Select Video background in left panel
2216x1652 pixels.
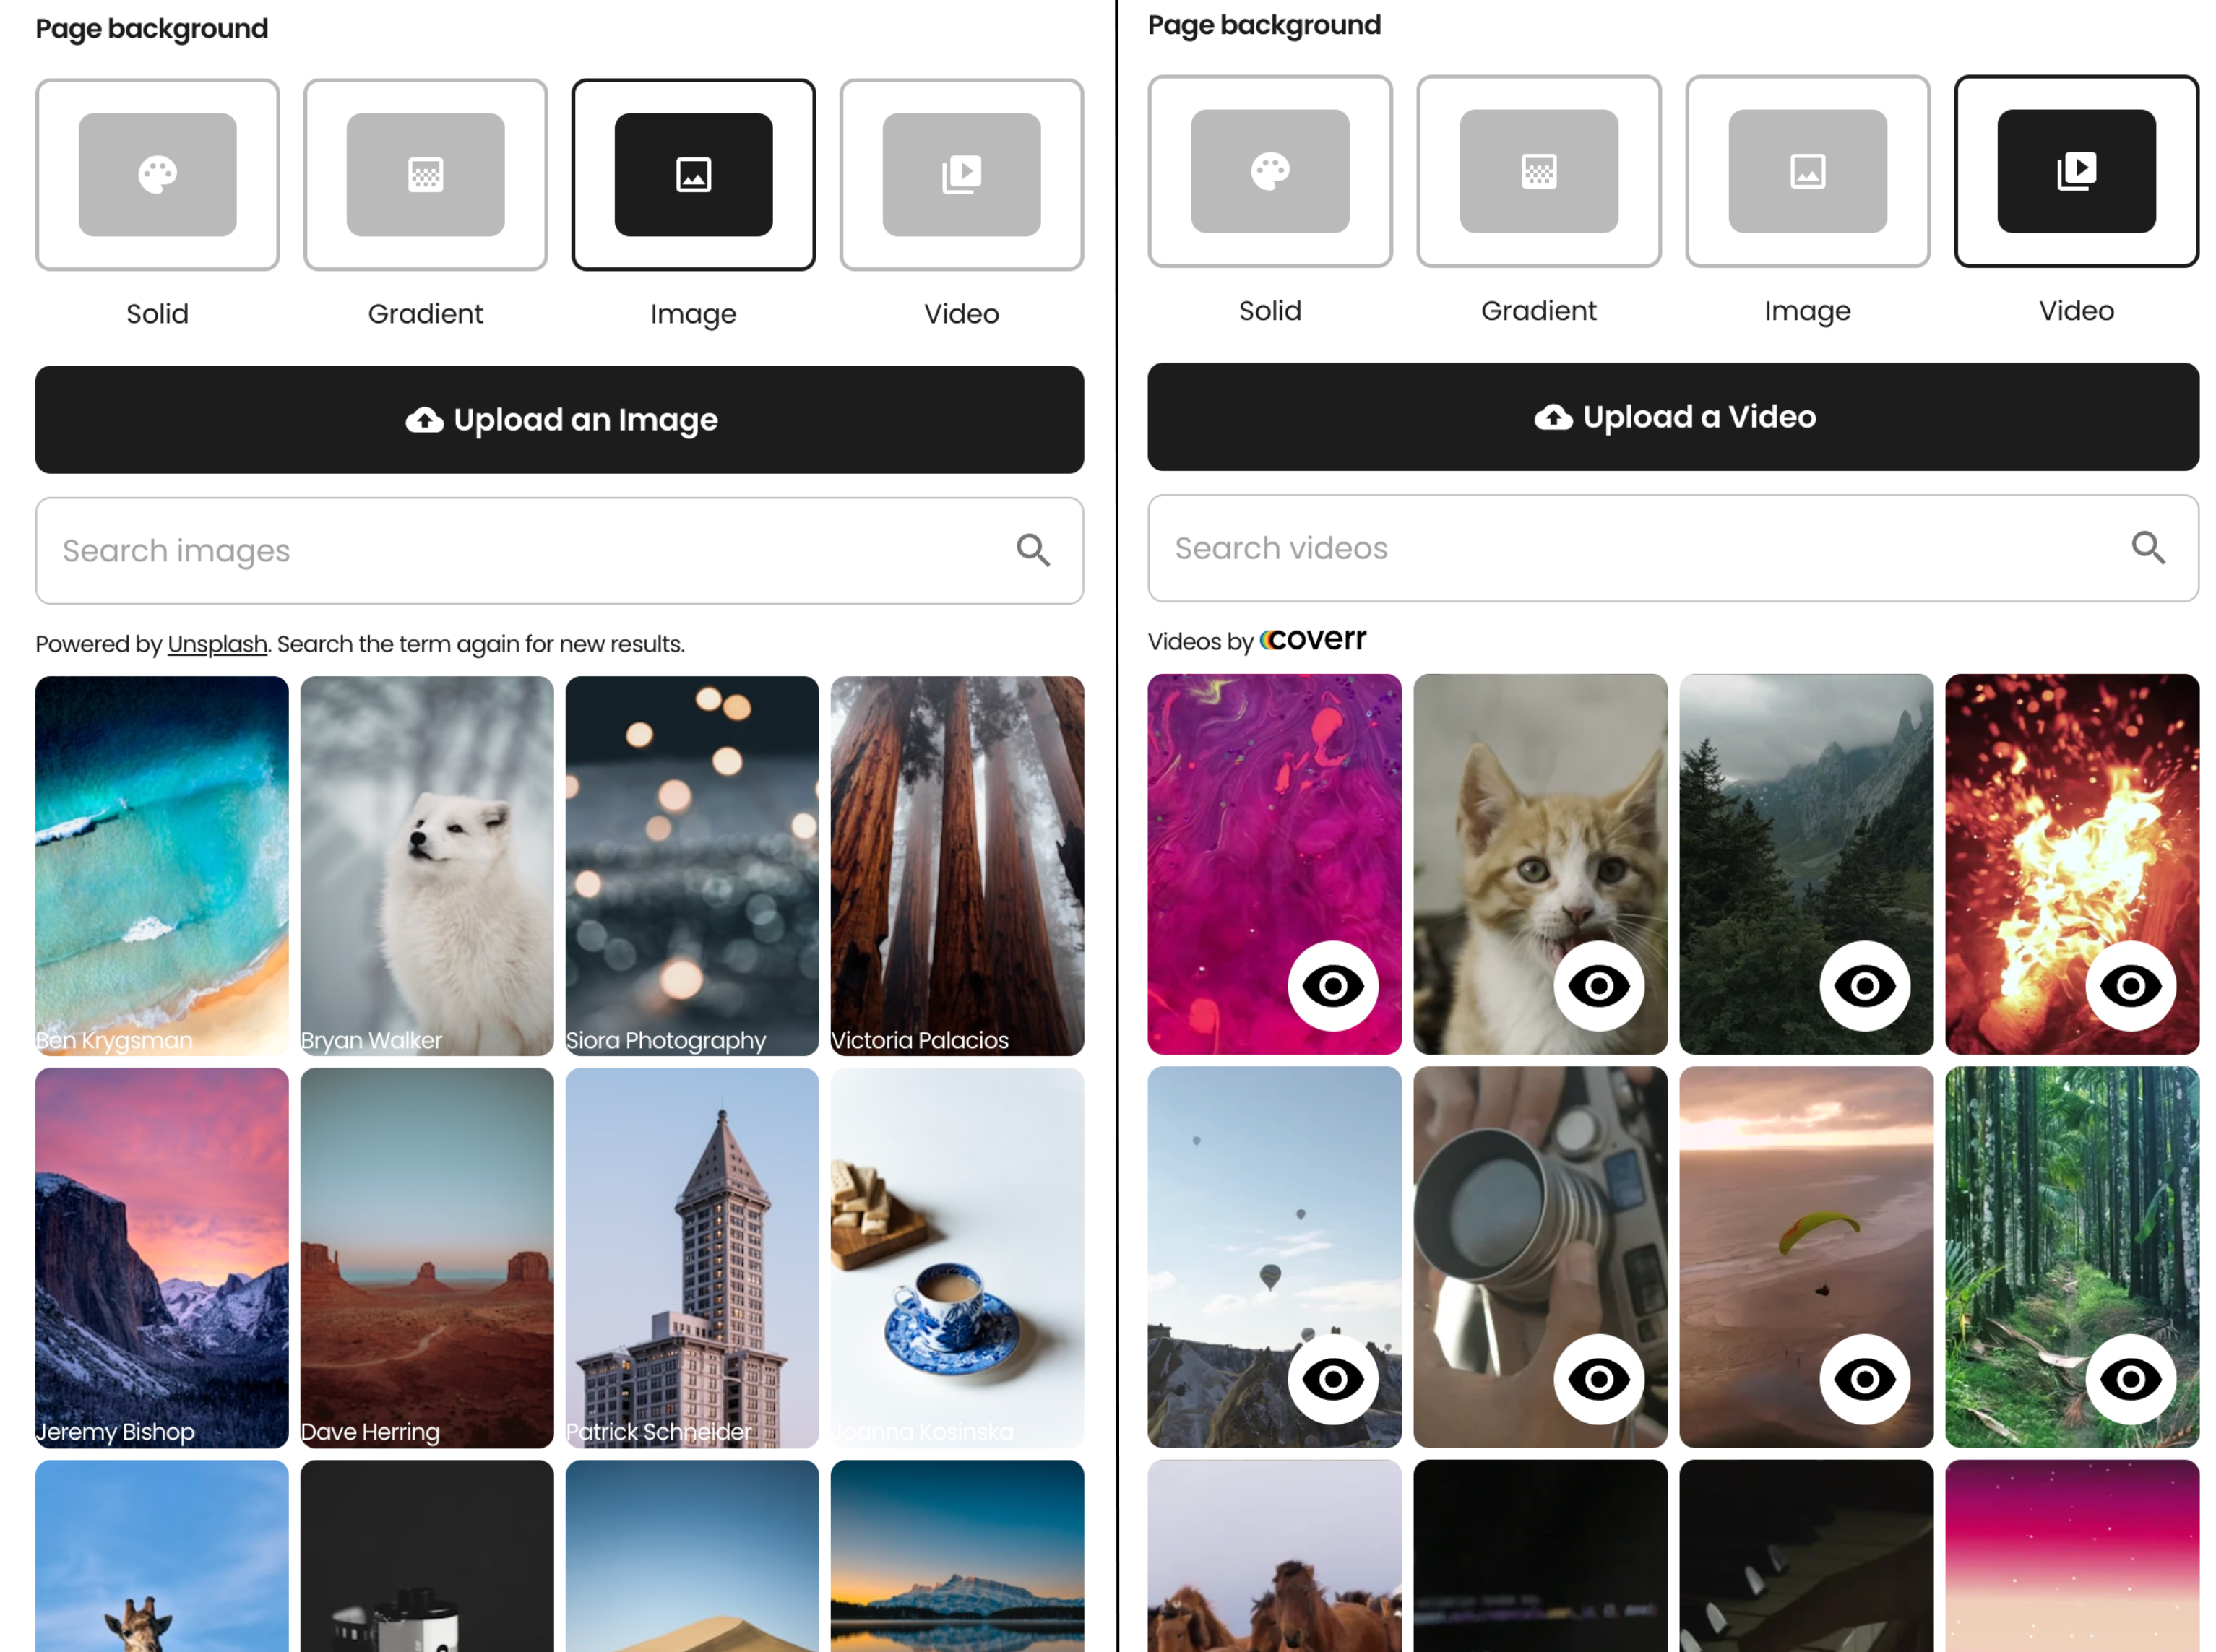pos(961,175)
